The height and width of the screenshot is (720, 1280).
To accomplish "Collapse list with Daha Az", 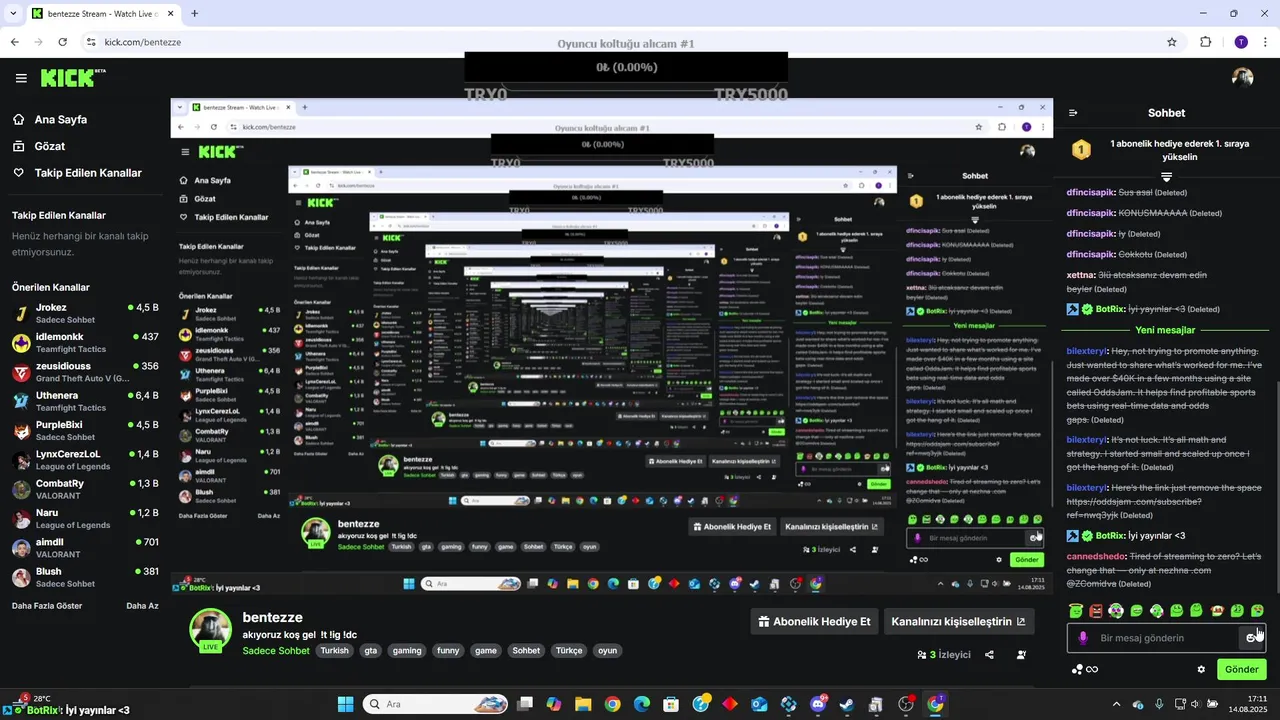I will click(x=142, y=606).
